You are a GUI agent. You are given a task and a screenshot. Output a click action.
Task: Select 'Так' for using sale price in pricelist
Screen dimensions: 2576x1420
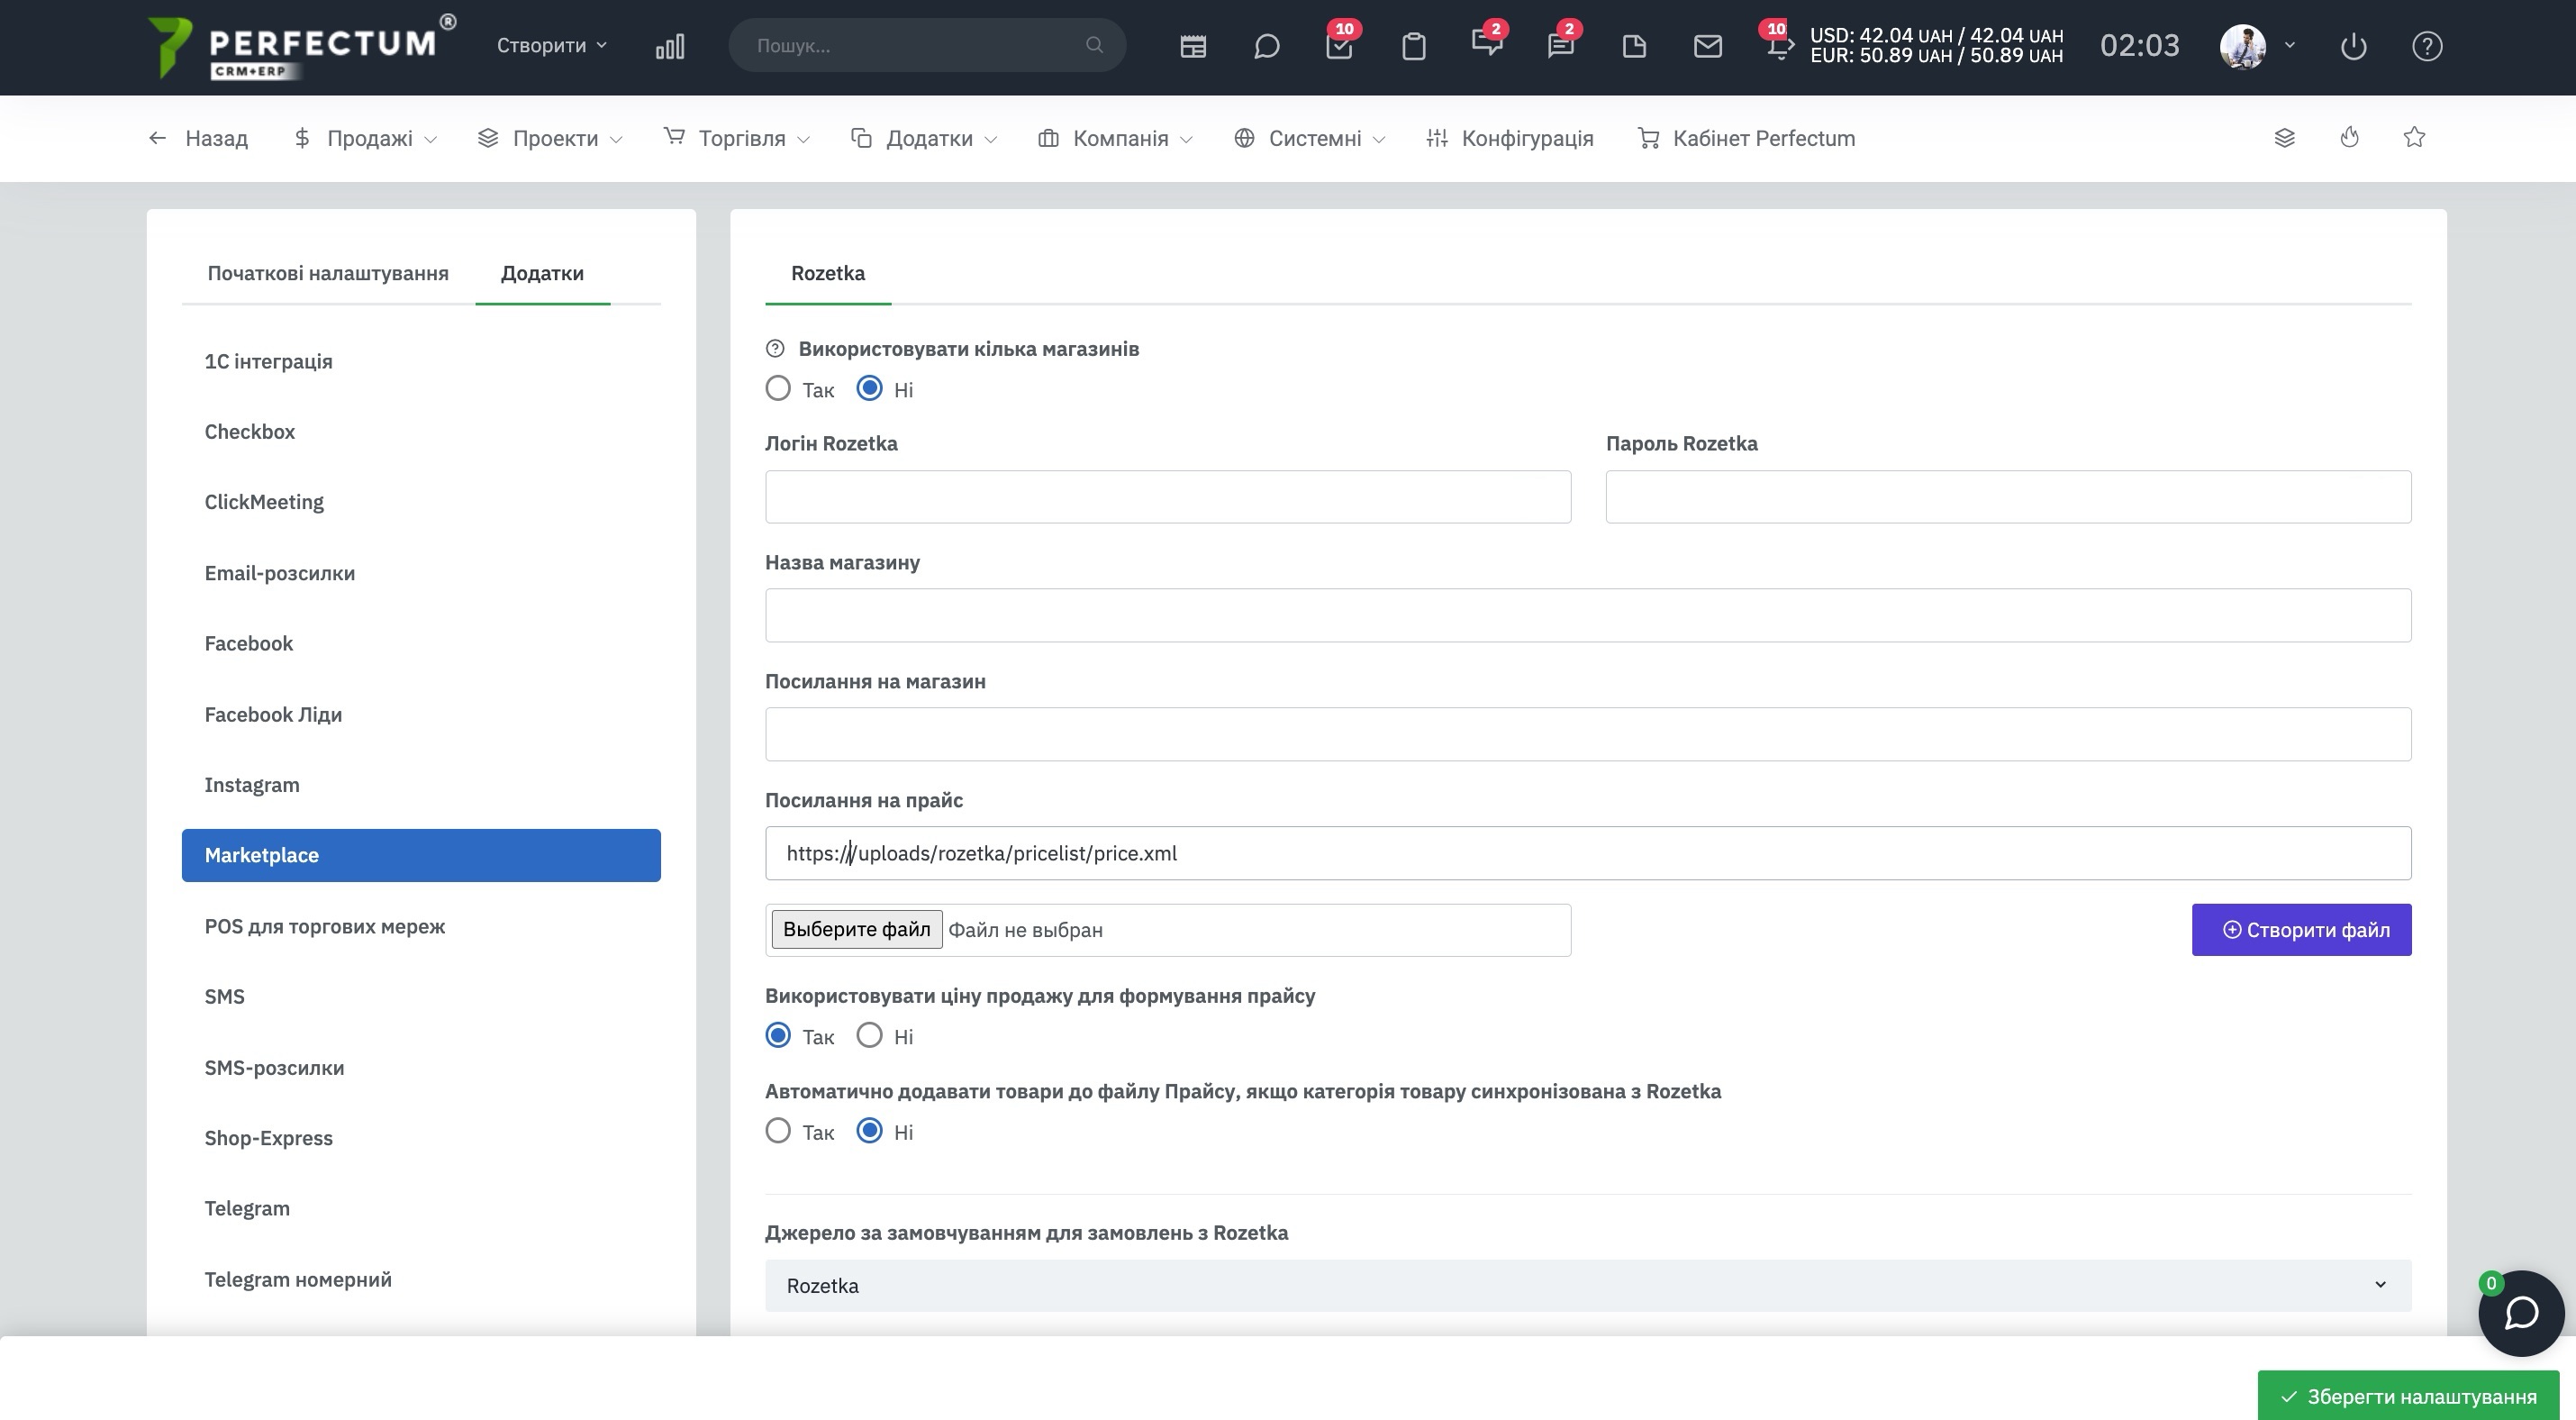coord(778,1036)
